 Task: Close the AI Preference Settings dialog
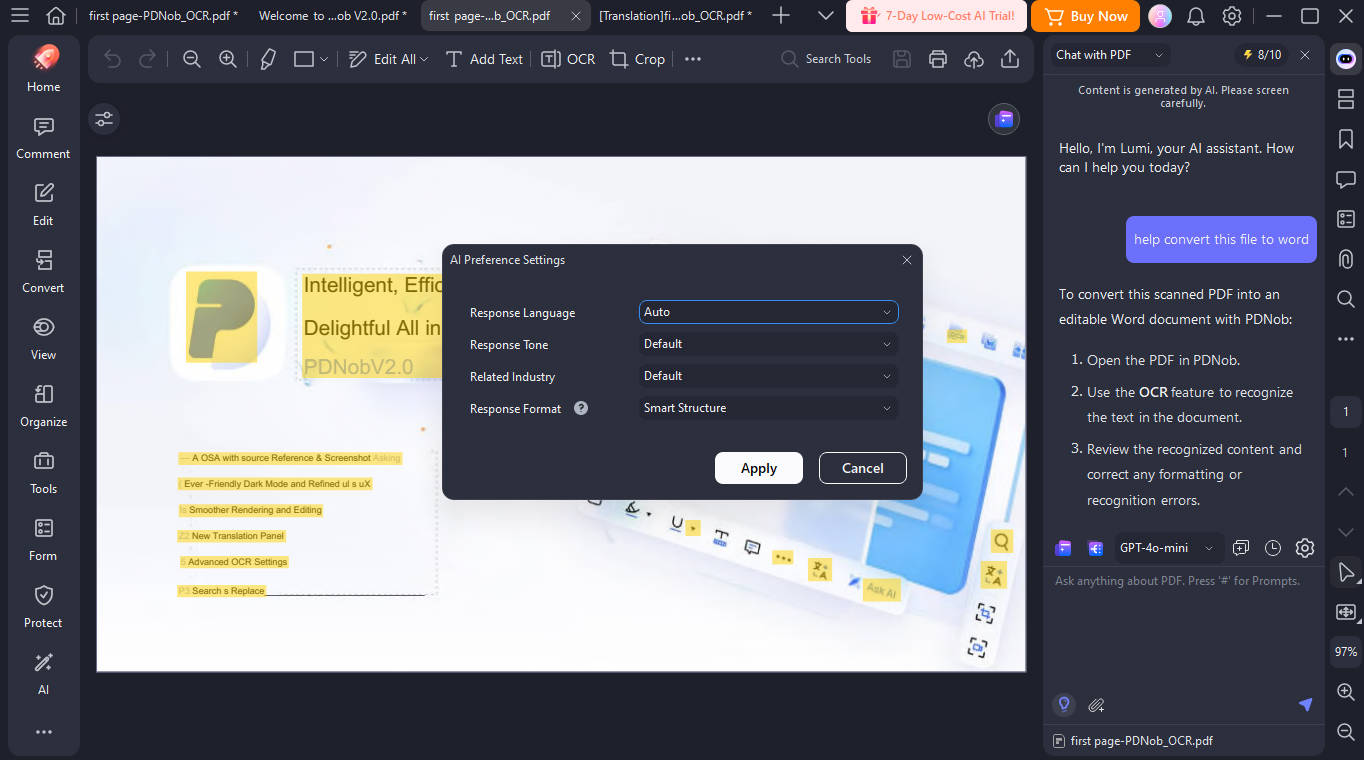907,260
